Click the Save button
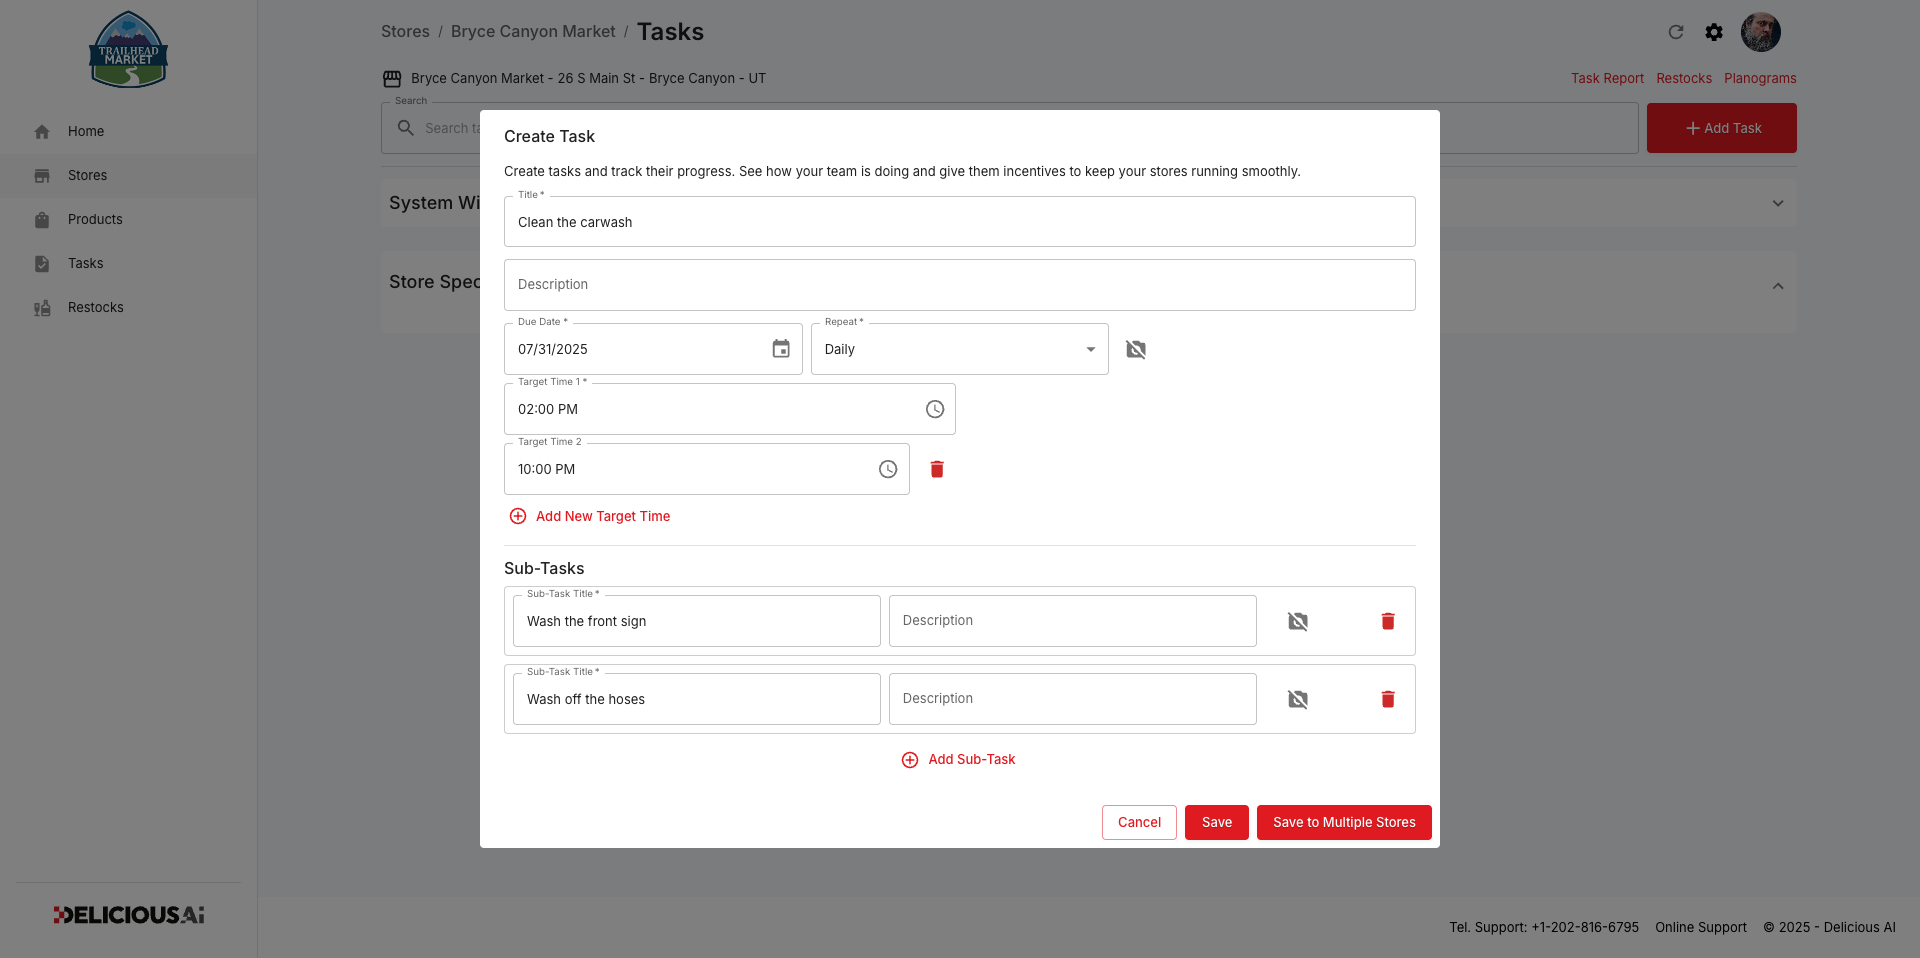Viewport: 1920px width, 958px height. [1217, 822]
